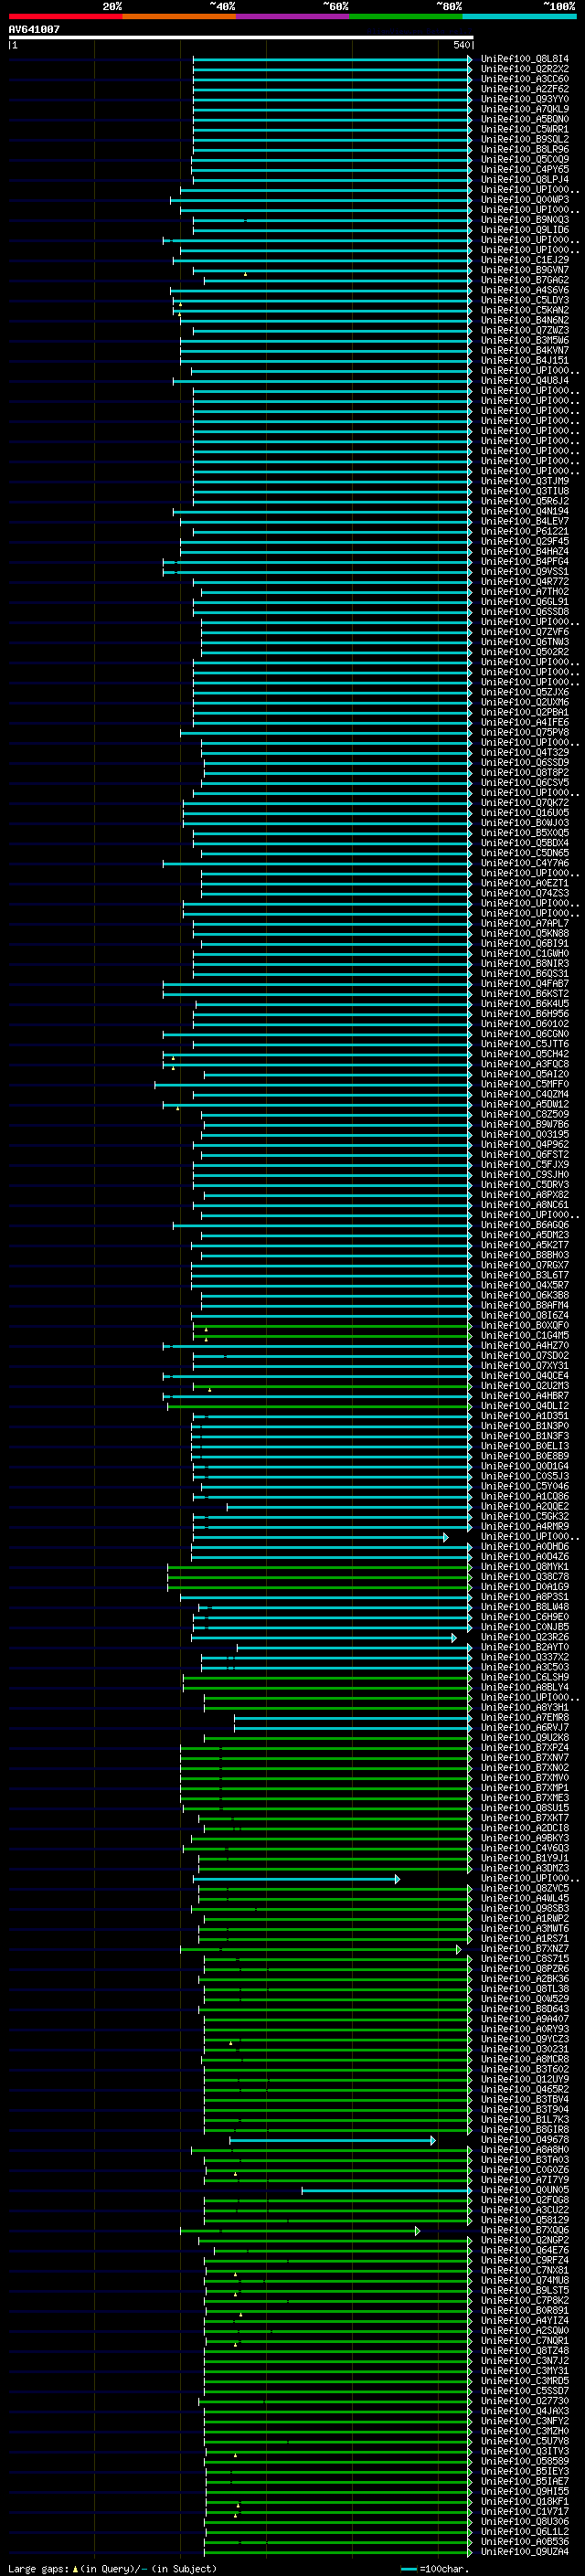Click the cyan ~100% legend color bar
This screenshot has height=2576, width=585.
point(519,16)
